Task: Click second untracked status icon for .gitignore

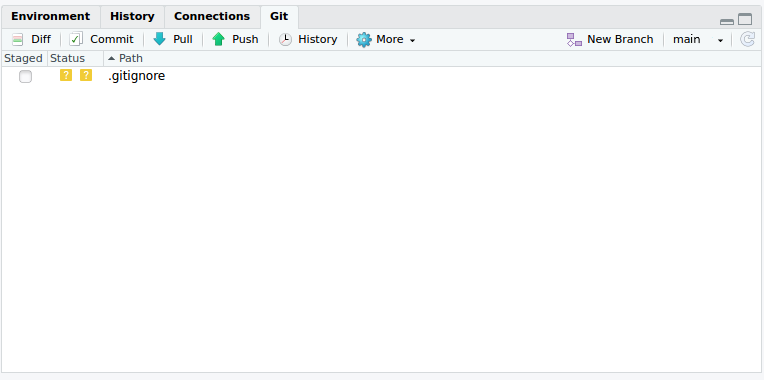Action: [x=86, y=76]
